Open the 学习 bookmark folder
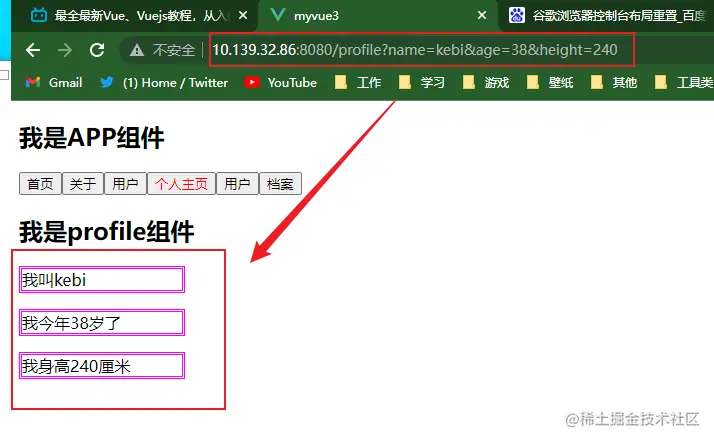Image resolution: width=714 pixels, height=442 pixels. pyautogui.click(x=422, y=82)
